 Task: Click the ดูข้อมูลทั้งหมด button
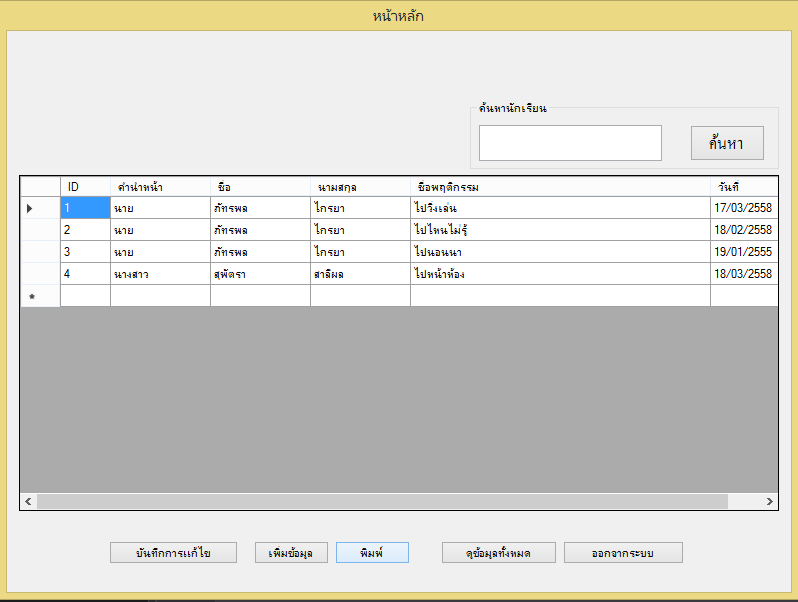click(498, 553)
